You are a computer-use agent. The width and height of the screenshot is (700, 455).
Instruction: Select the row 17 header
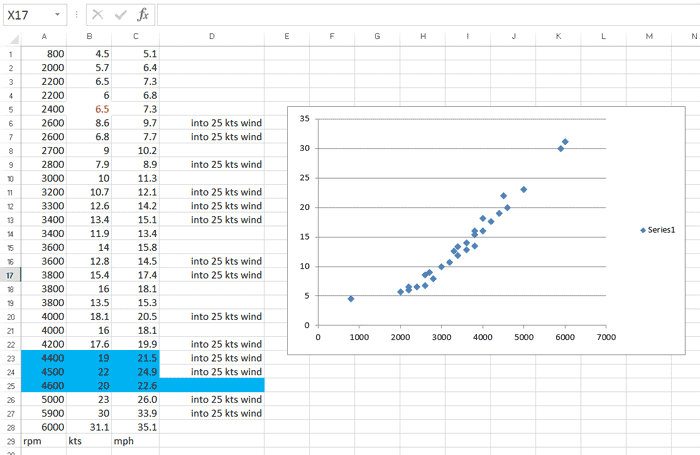(x=10, y=274)
